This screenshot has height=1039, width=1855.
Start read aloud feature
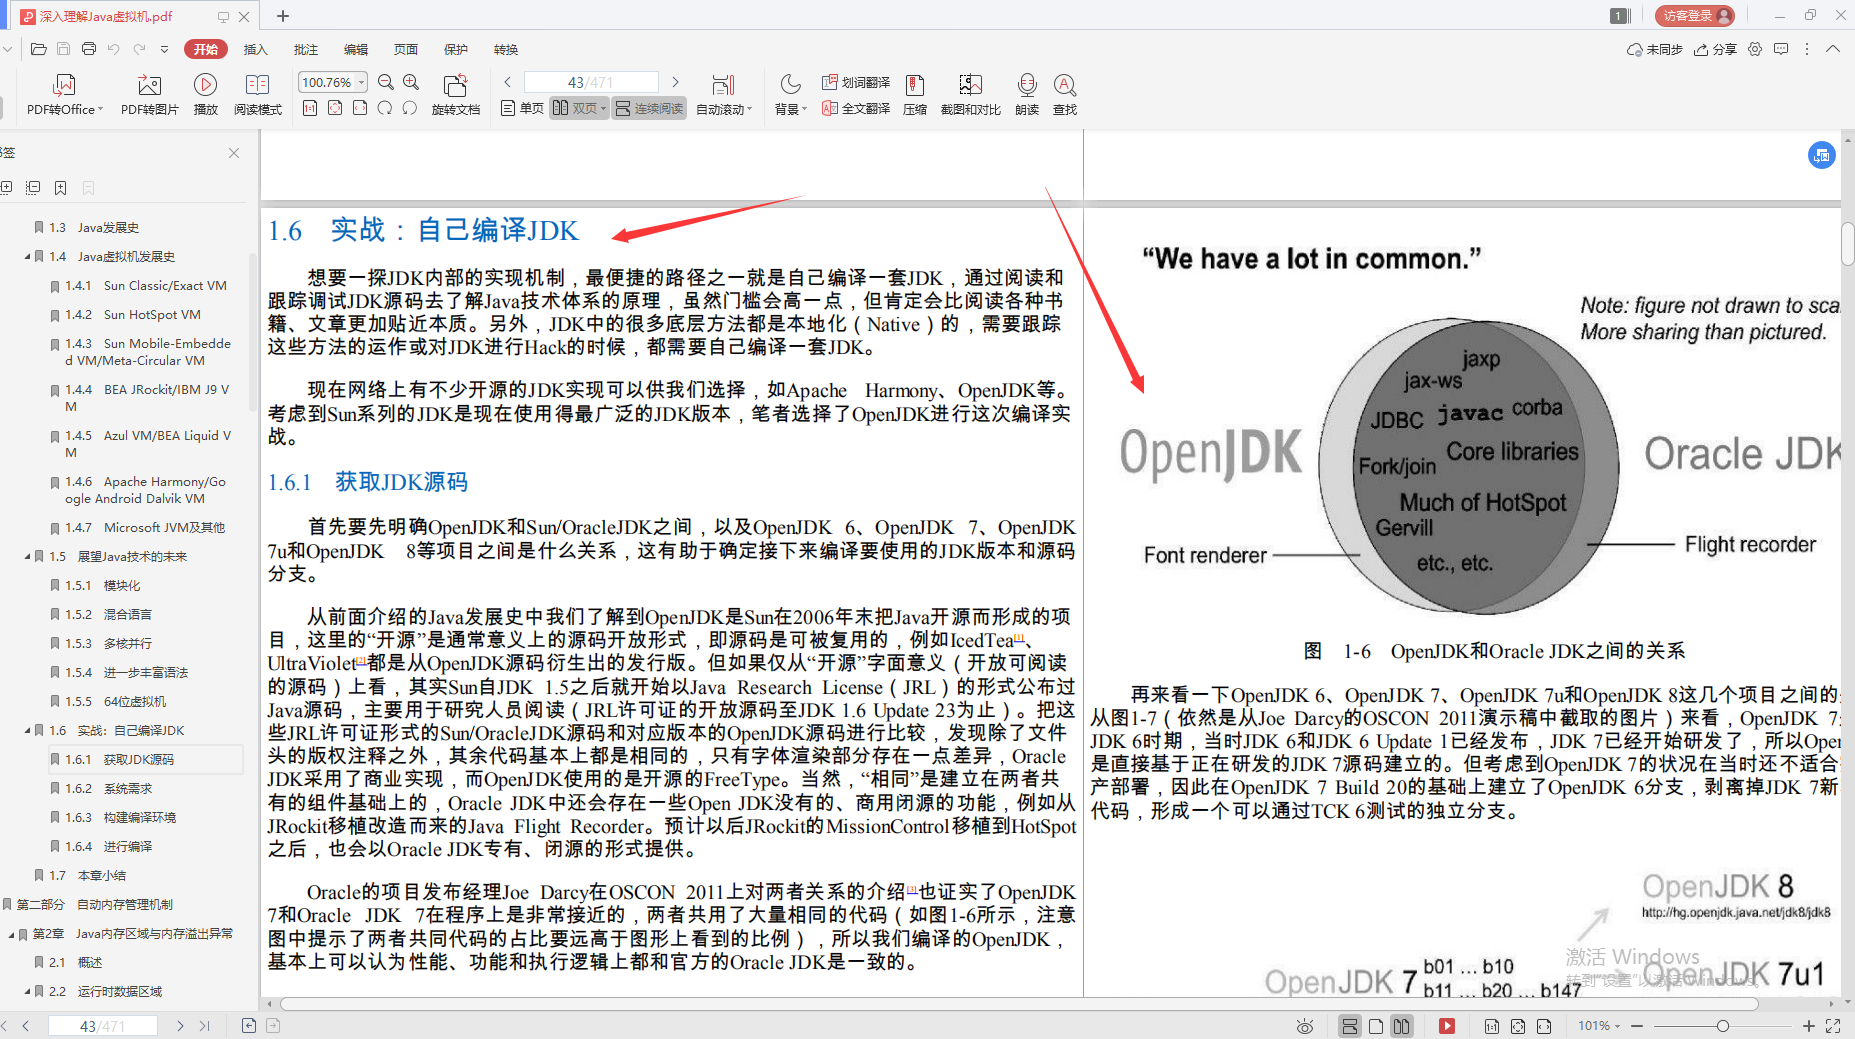coord(1027,94)
